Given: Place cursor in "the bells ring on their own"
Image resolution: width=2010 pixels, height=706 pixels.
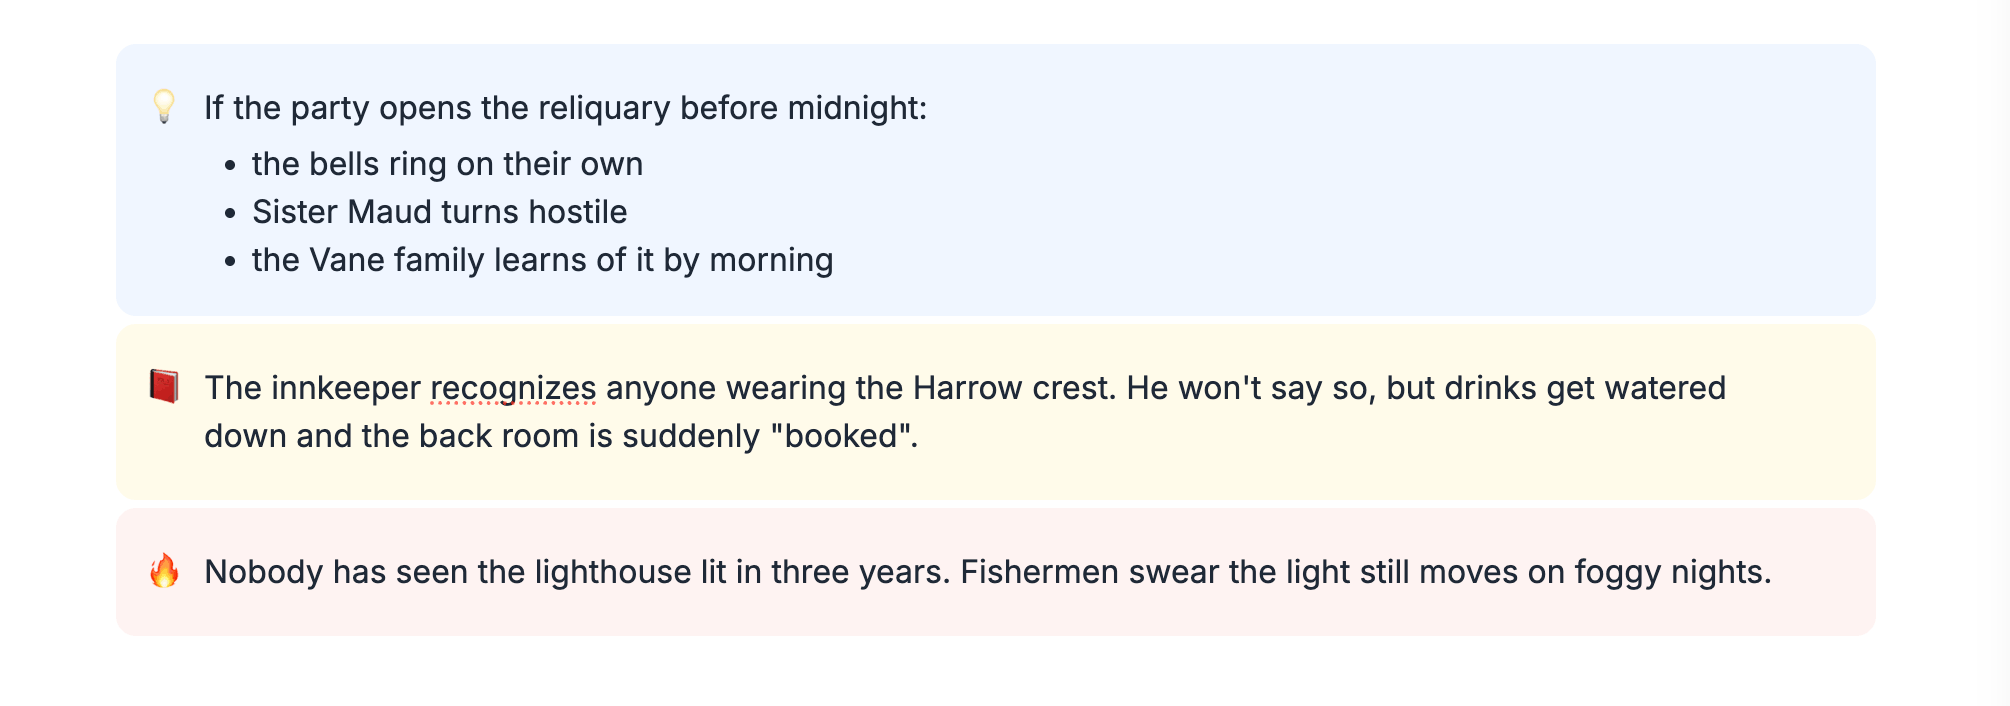Looking at the screenshot, I should click(x=447, y=164).
